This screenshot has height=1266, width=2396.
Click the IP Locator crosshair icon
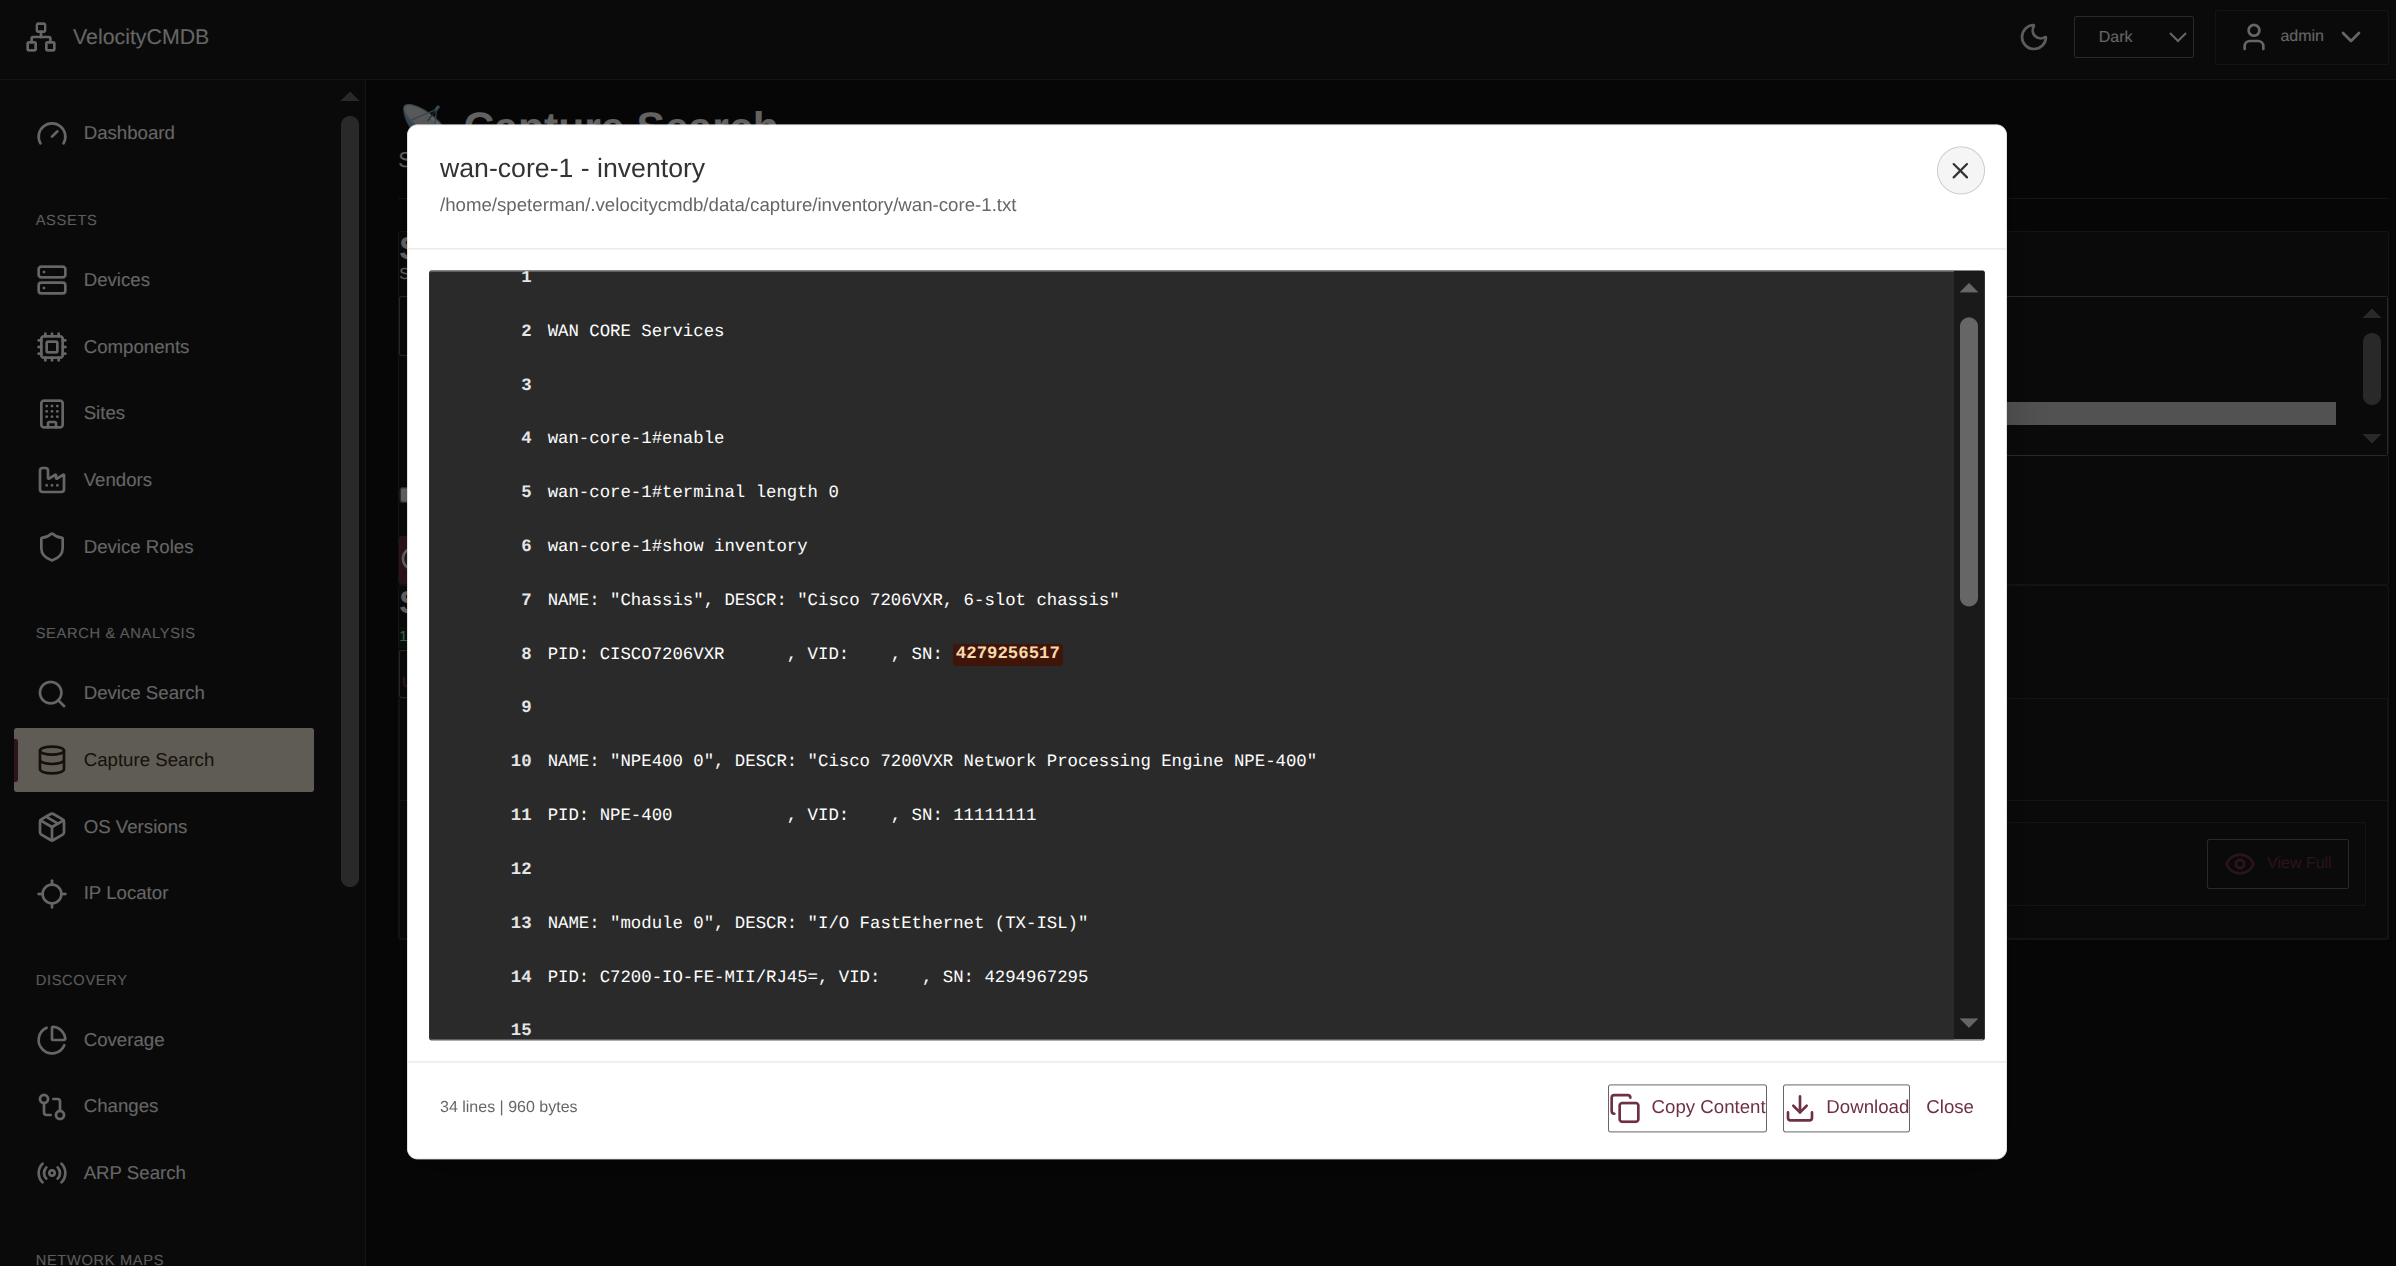pyautogui.click(x=52, y=893)
